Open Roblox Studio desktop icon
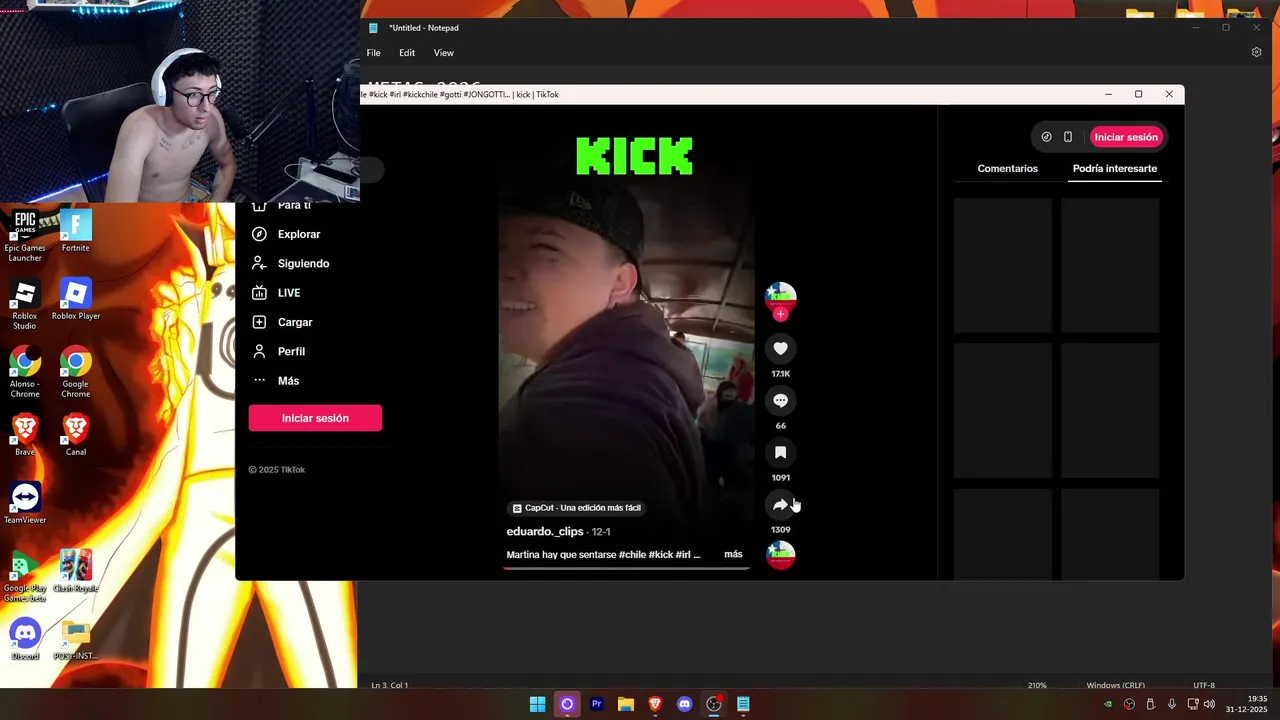The width and height of the screenshot is (1280, 720). 25,305
